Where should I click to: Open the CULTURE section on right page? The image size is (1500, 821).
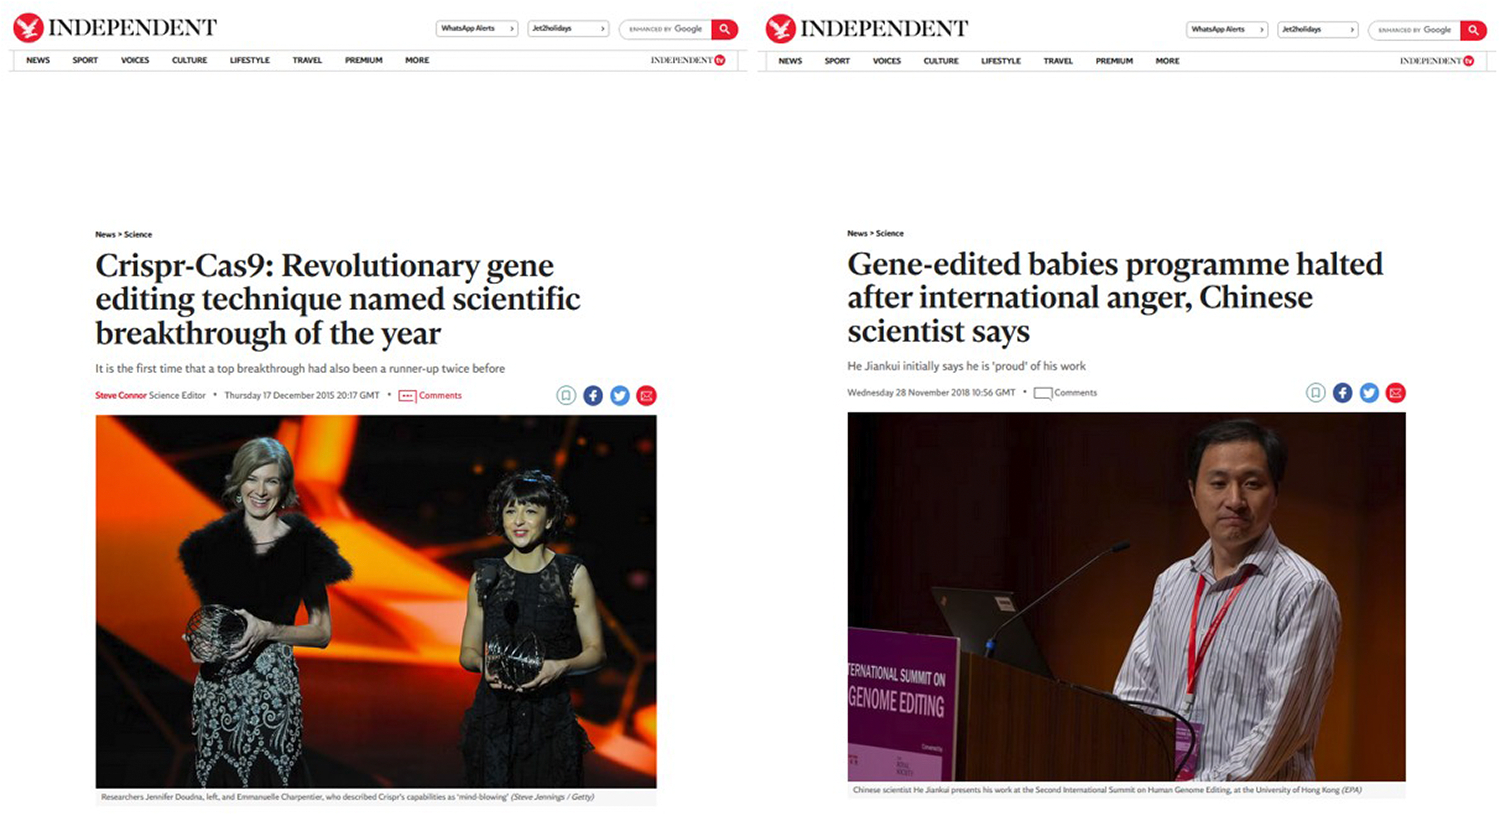(x=941, y=62)
